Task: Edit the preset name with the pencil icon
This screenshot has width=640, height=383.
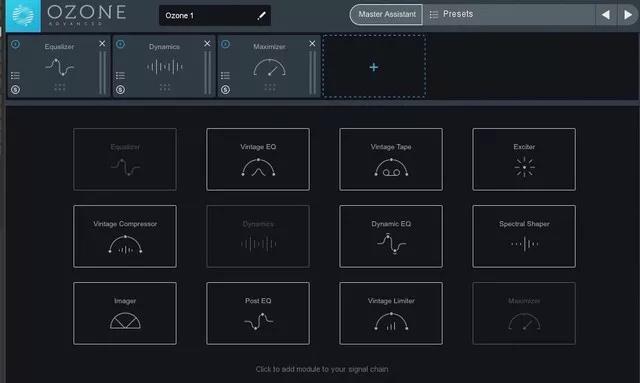Action: 261,16
